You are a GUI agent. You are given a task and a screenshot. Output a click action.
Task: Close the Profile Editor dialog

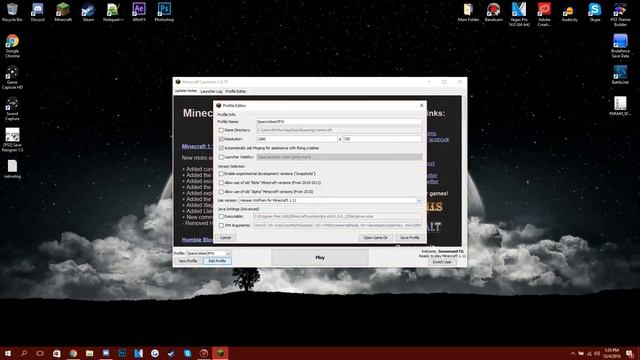click(x=422, y=106)
